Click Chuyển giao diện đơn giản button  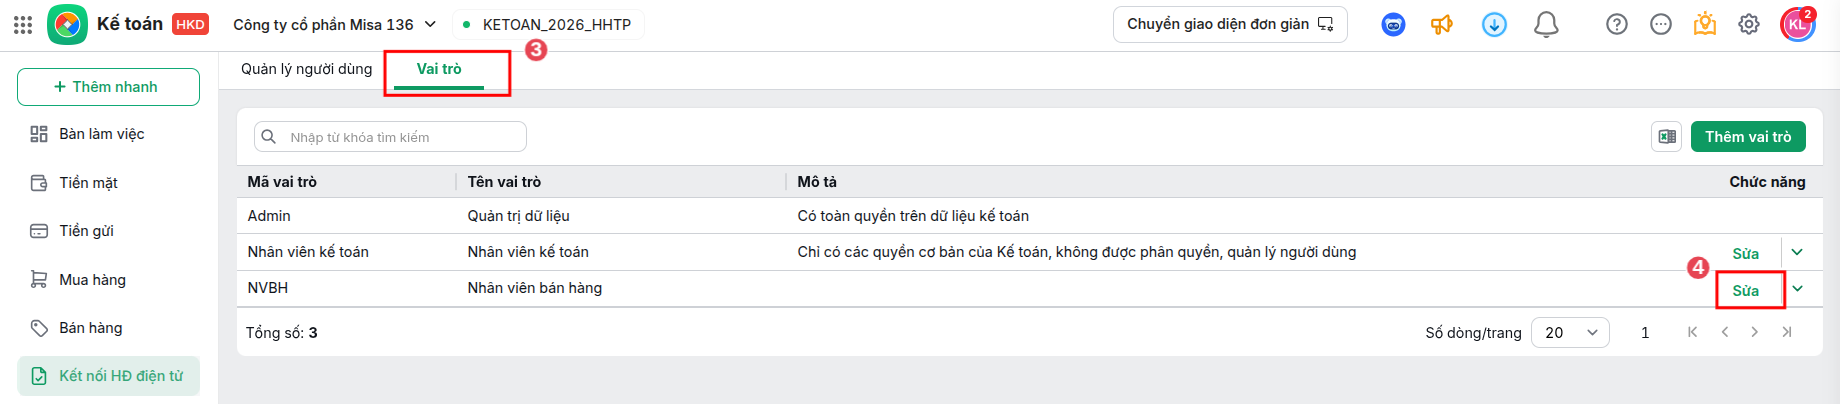(x=1230, y=24)
